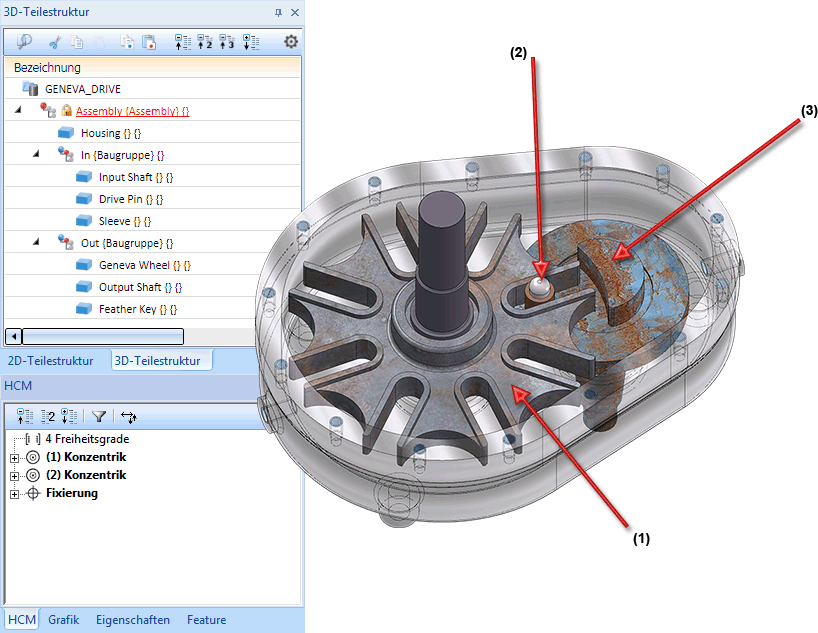This screenshot has width=818, height=633.
Task: Click the scissors cut icon
Action: tap(56, 42)
